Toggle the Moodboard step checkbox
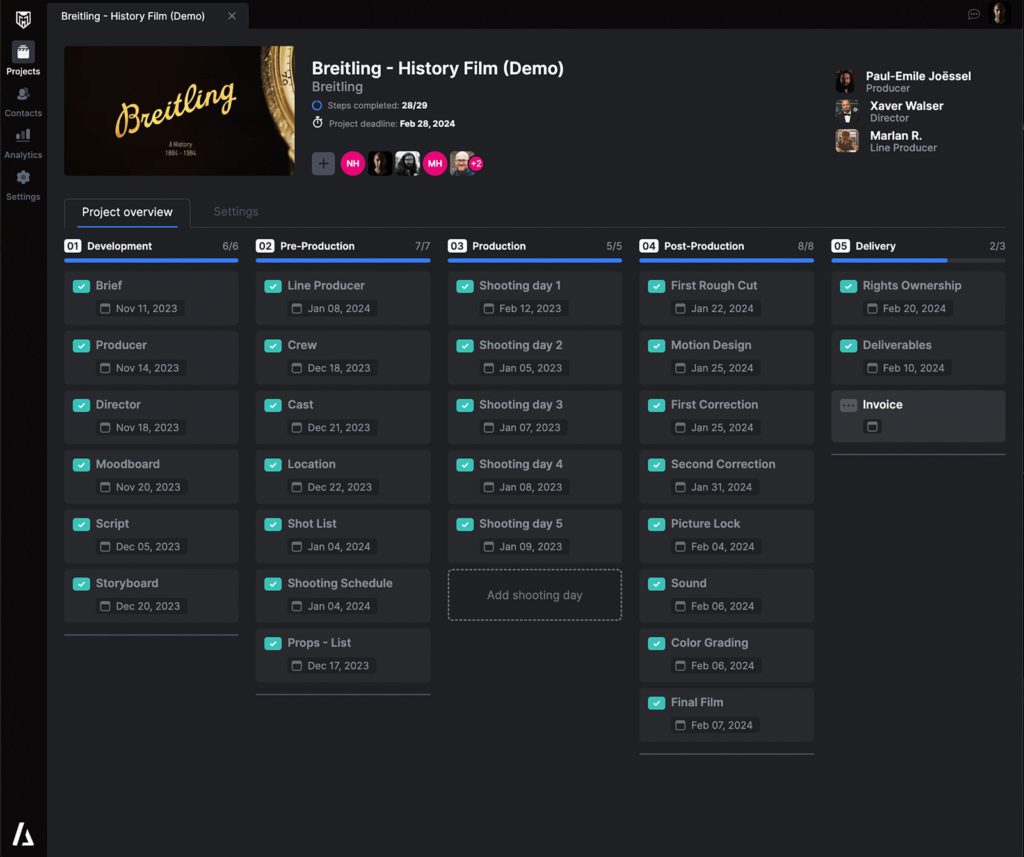The height and width of the screenshot is (857, 1024). 81,464
